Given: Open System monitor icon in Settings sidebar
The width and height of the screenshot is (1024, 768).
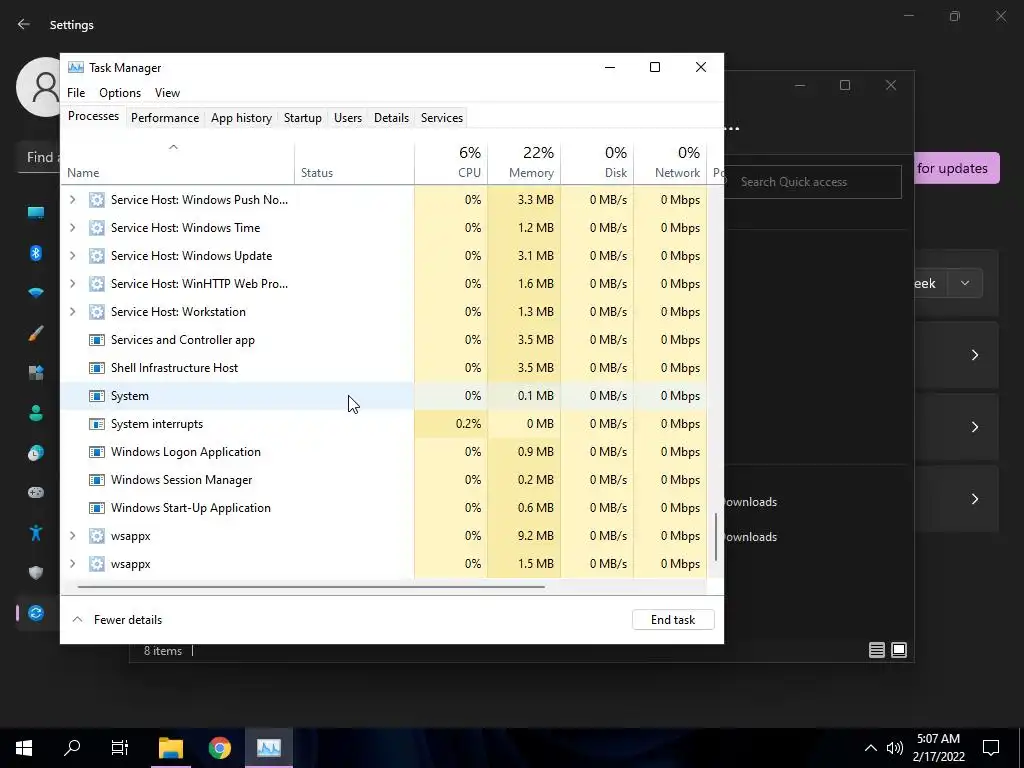Looking at the screenshot, I should [36, 213].
